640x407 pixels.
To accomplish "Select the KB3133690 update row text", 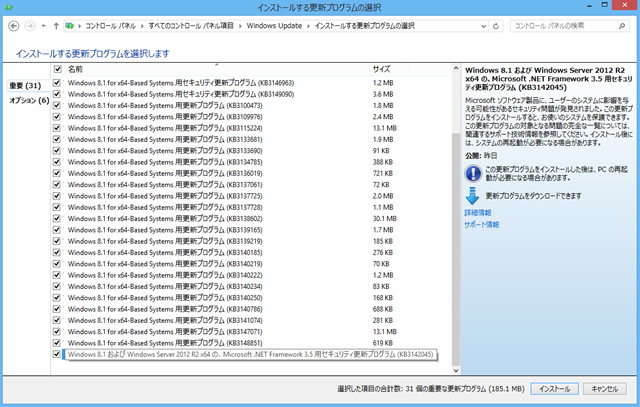I will pos(165,151).
